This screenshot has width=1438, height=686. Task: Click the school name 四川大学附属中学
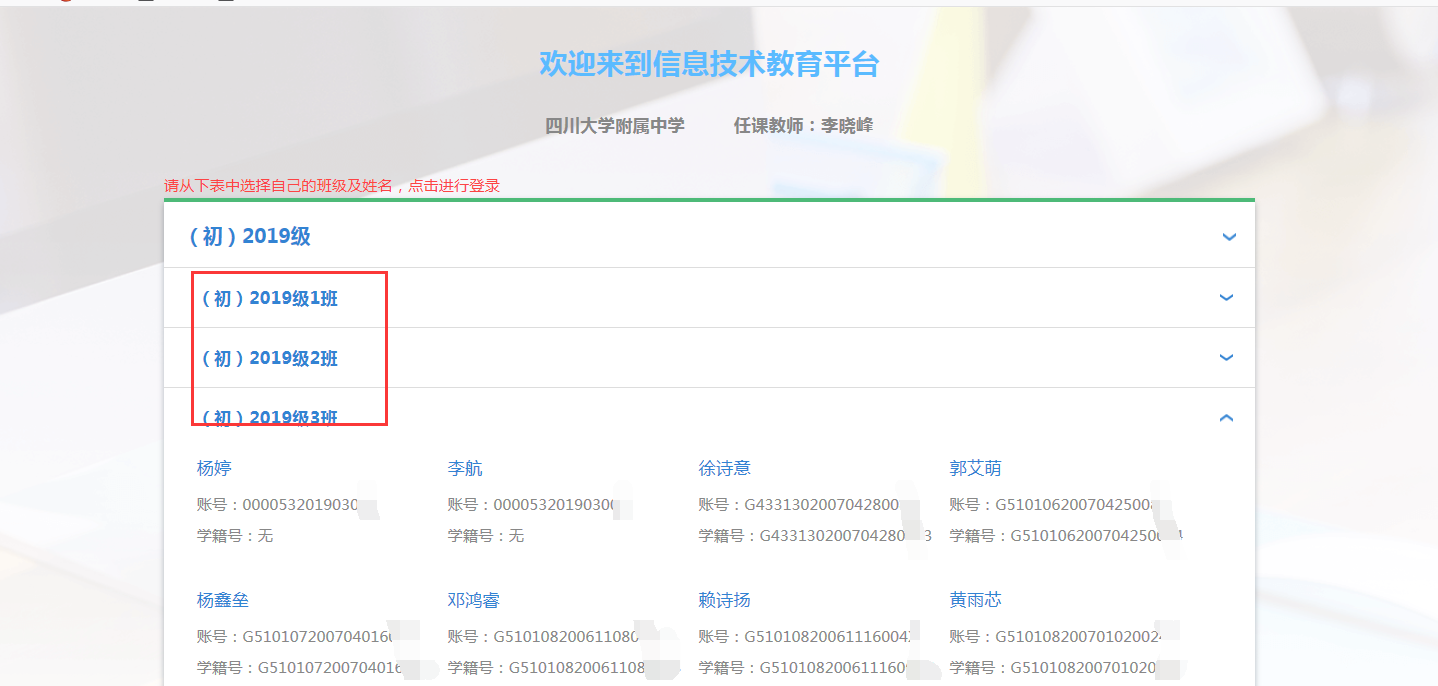[615, 126]
